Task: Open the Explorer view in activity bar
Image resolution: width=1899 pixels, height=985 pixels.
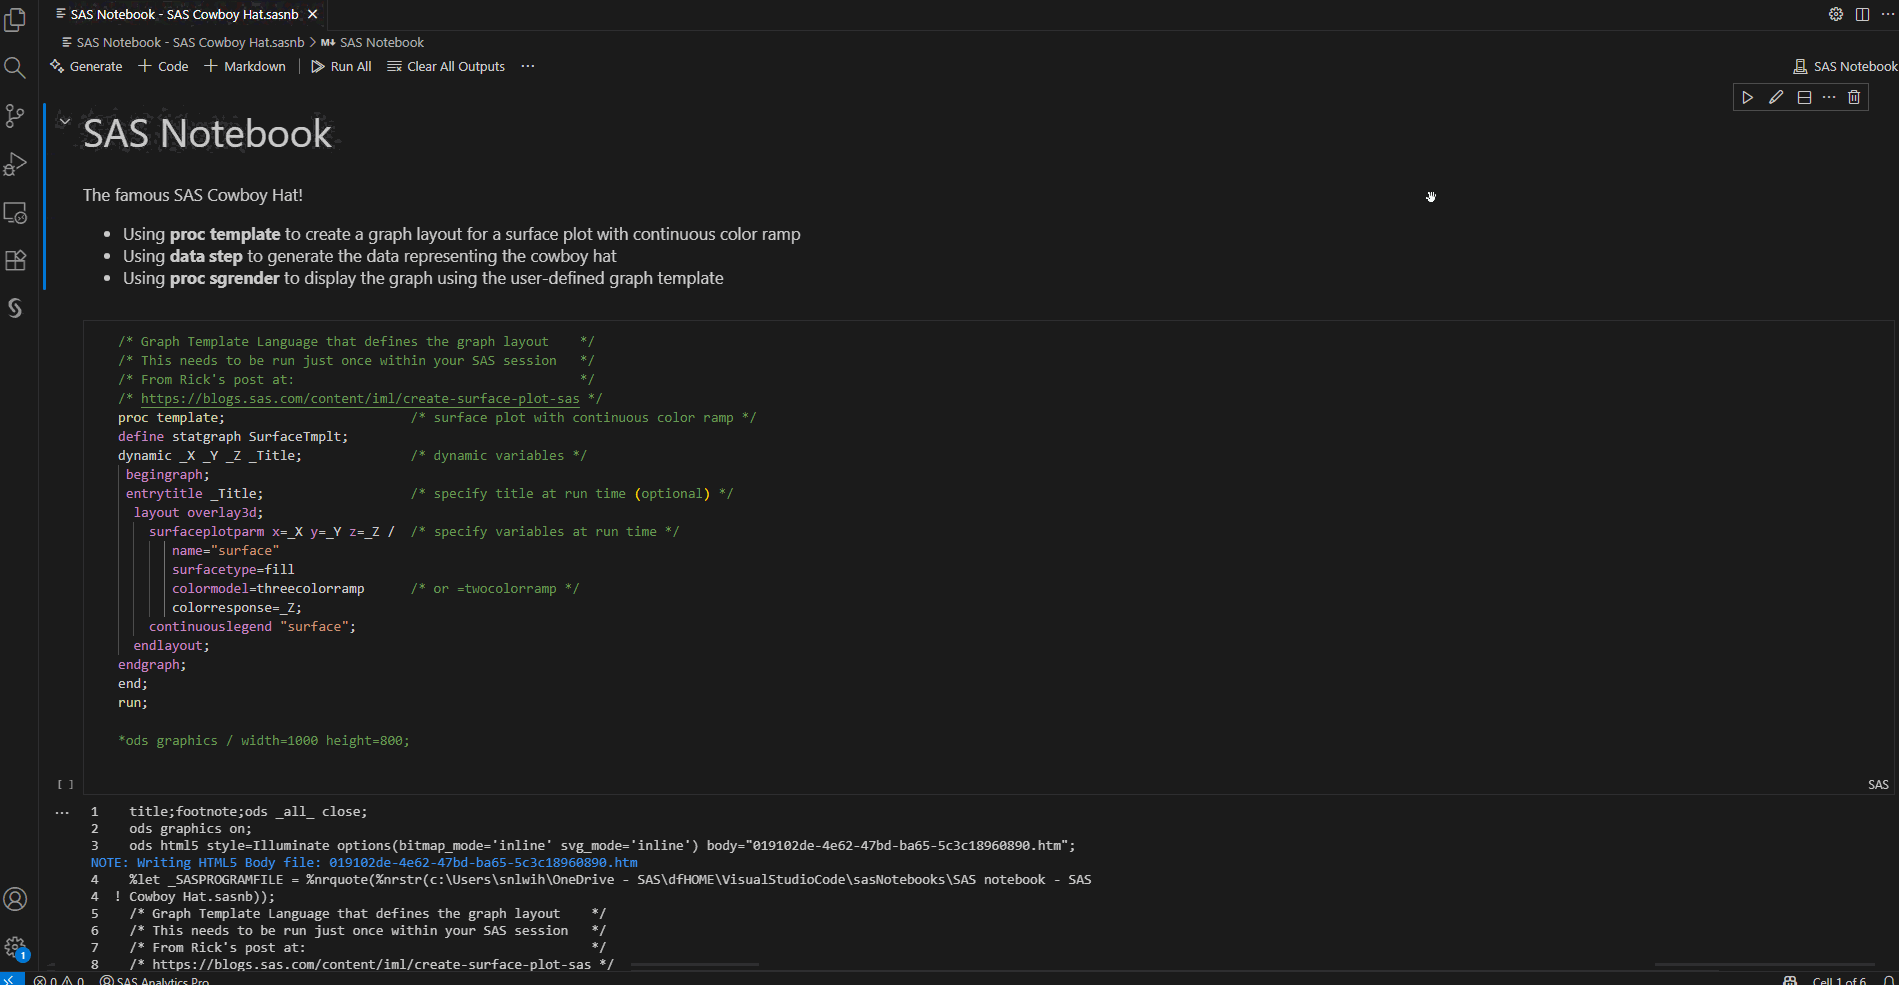Action: coord(15,19)
